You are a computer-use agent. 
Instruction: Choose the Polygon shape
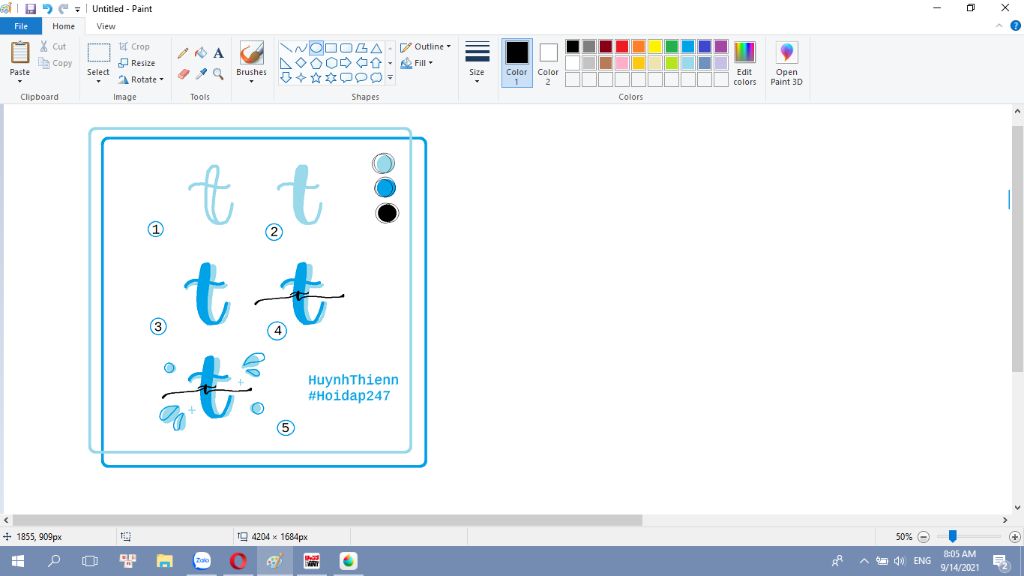coord(361,48)
